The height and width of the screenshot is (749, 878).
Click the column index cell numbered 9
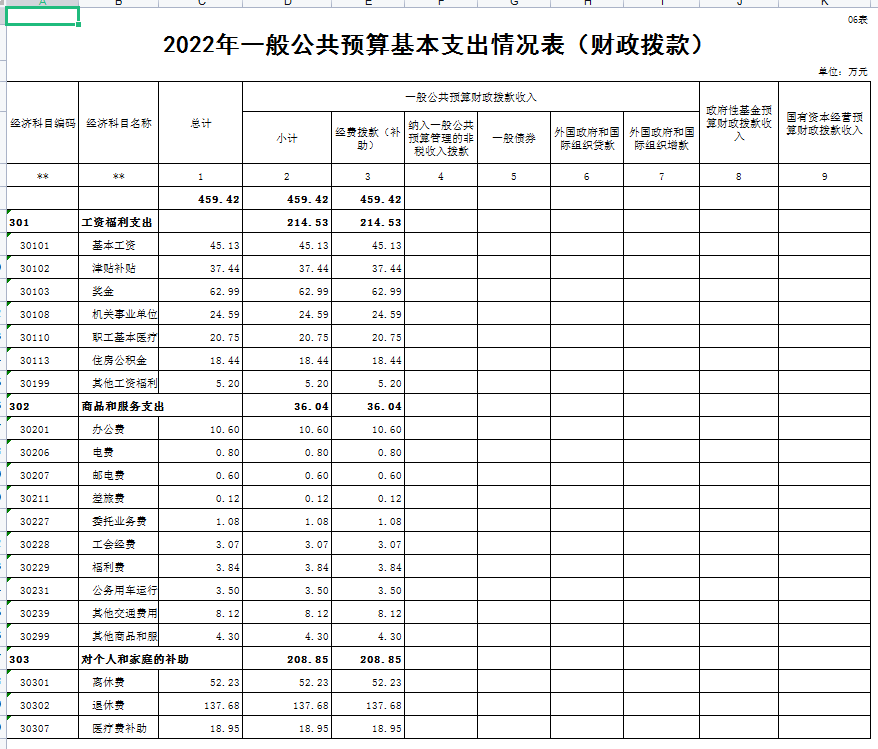(824, 176)
